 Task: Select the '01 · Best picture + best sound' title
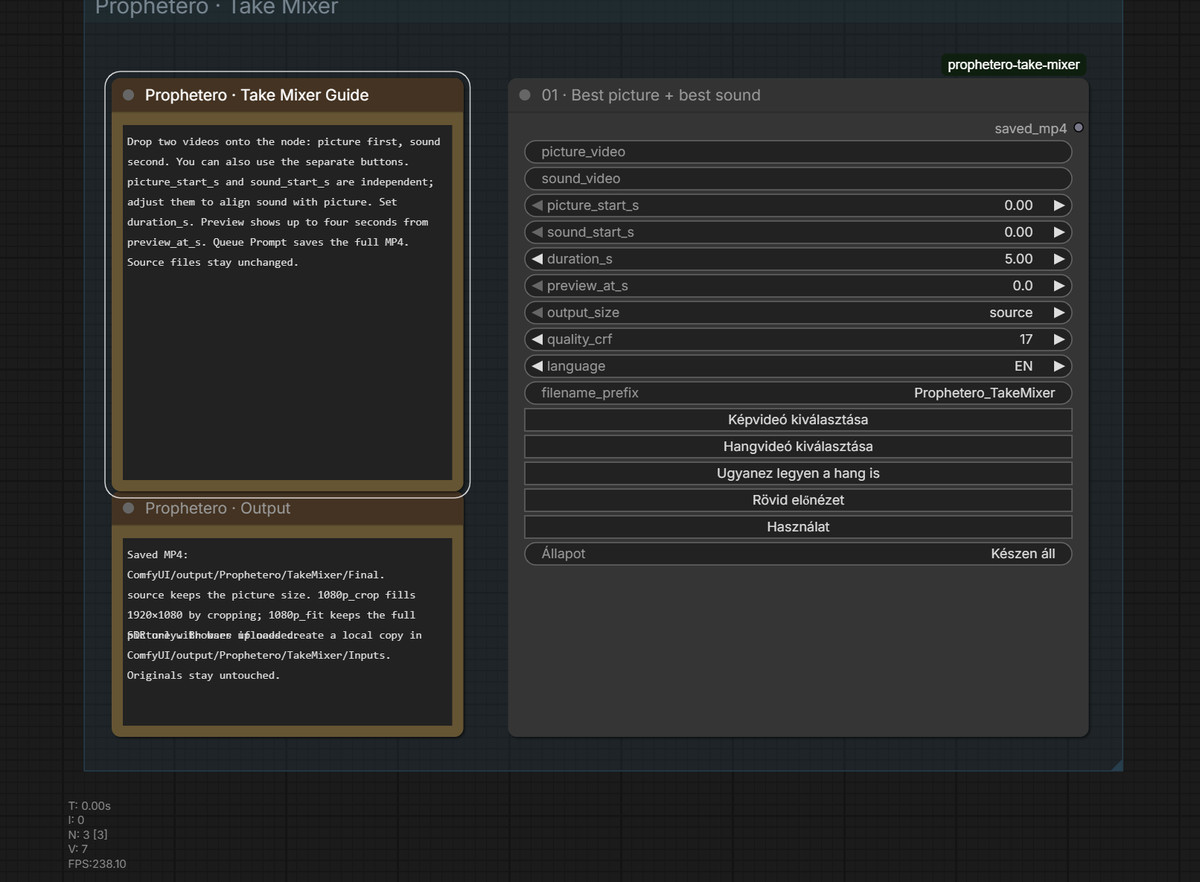(651, 95)
